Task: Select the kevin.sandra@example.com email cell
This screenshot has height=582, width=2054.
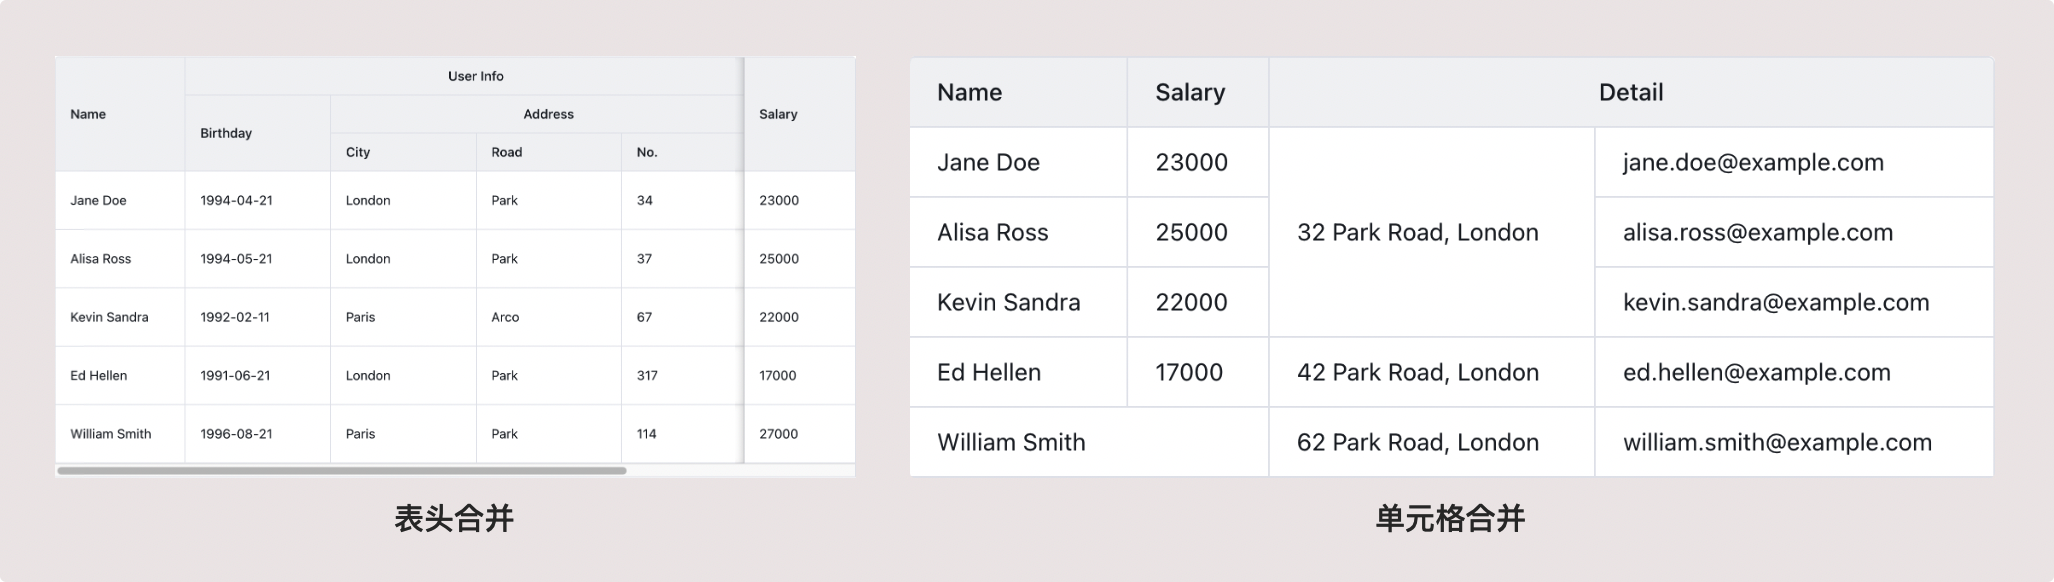Action: [1775, 302]
